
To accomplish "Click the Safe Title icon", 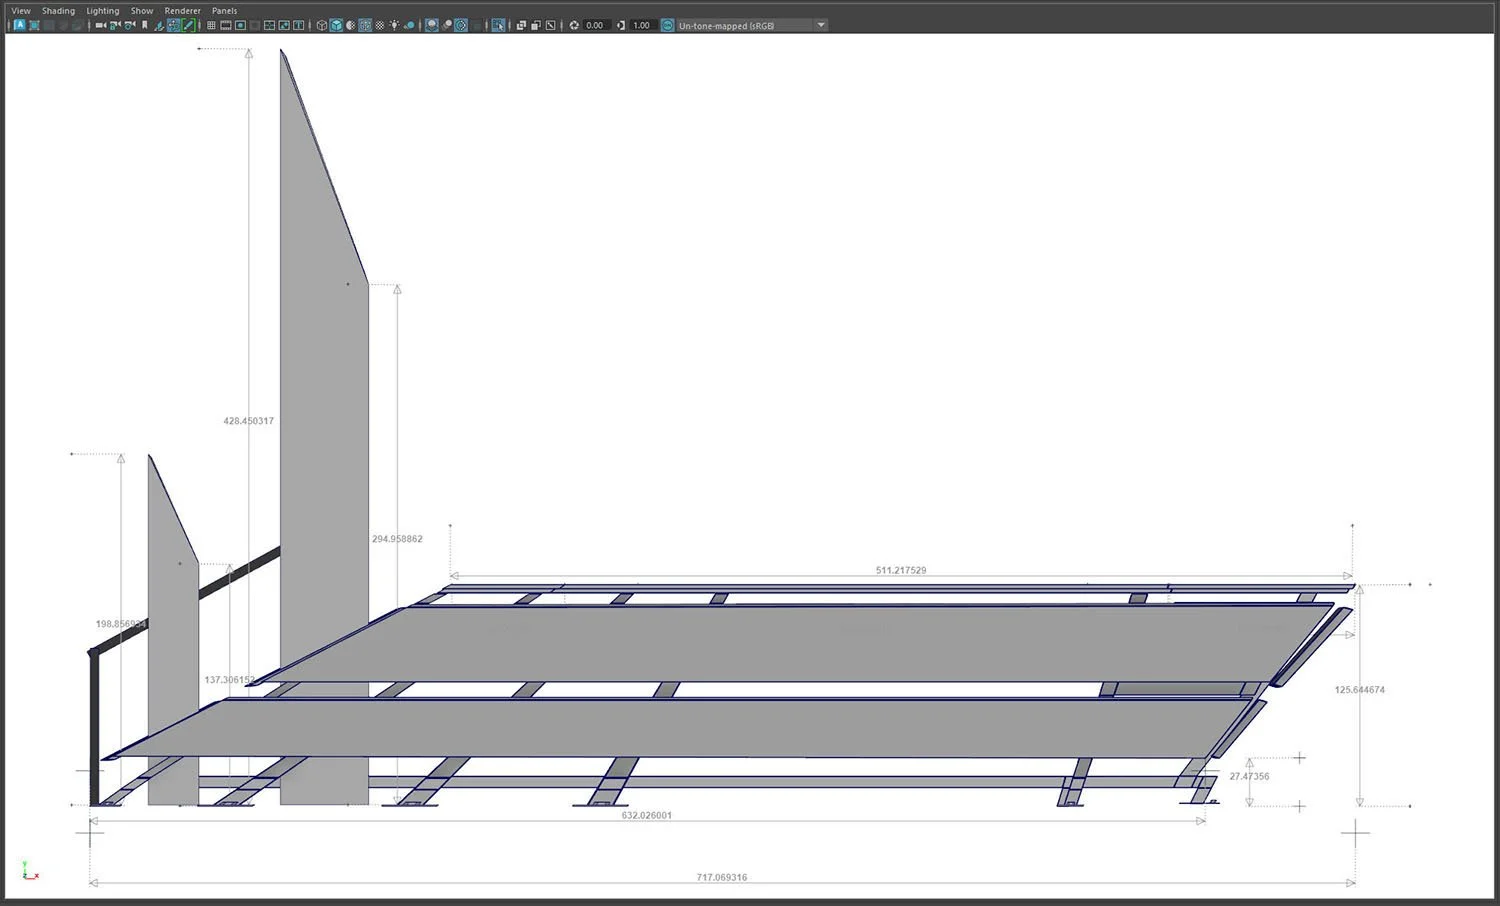I will (298, 25).
